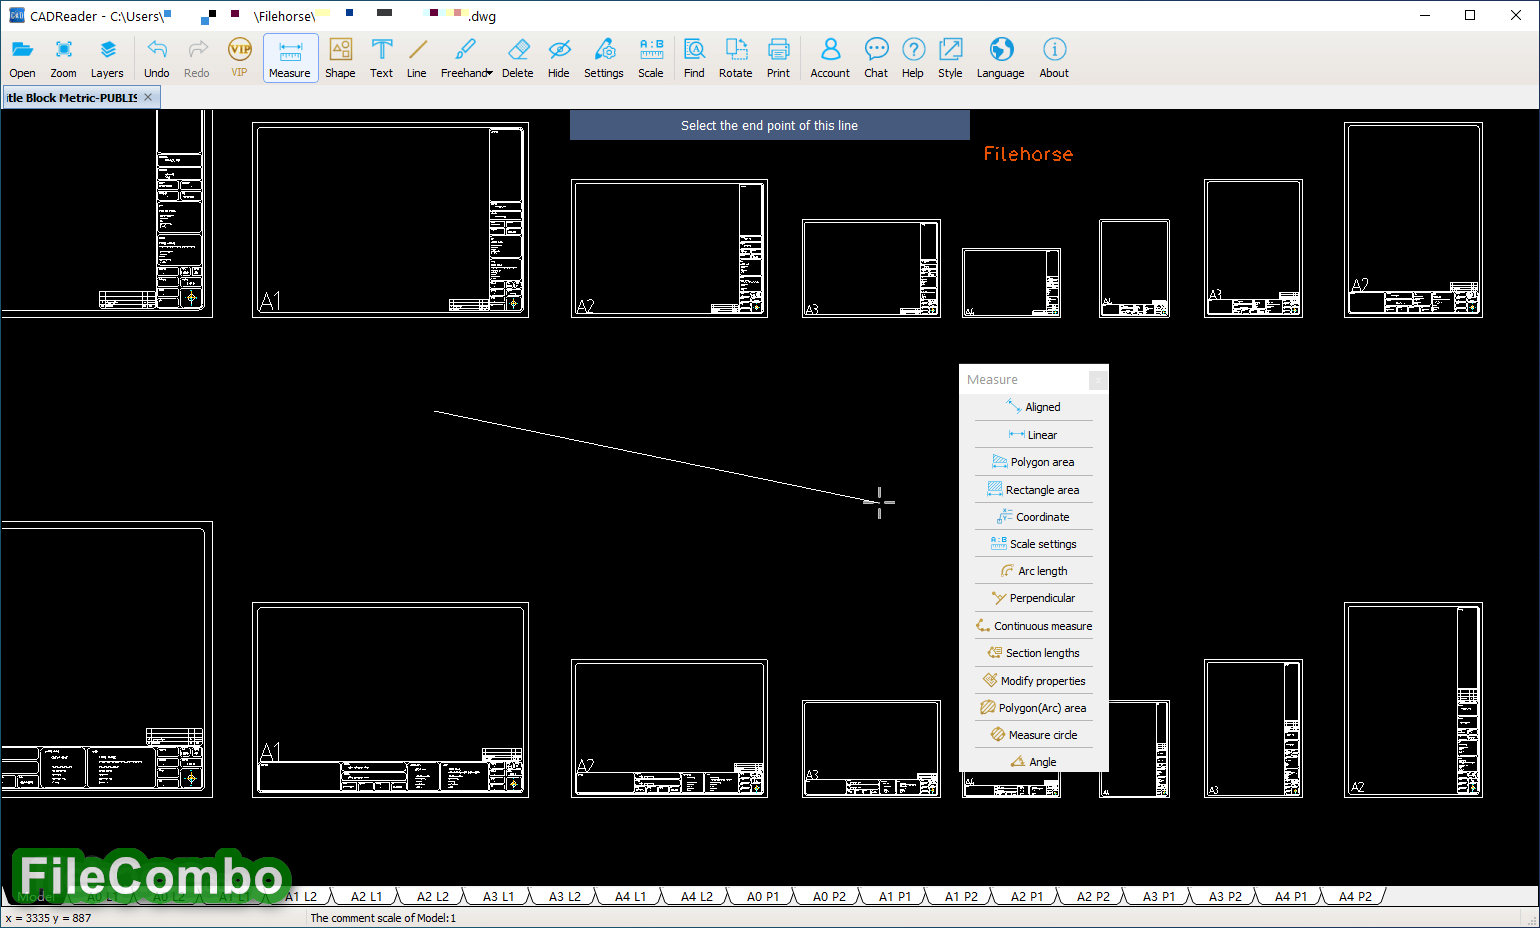The image size is (1540, 928).
Task: Activate the Rotate tool
Action: (x=735, y=58)
